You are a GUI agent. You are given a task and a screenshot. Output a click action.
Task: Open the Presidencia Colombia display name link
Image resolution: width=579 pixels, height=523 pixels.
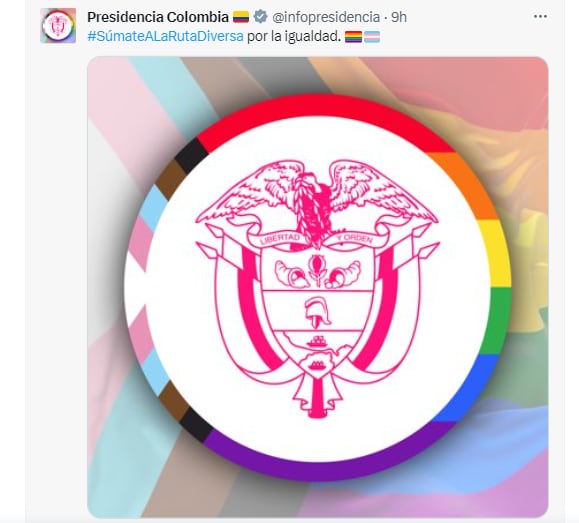(158, 17)
